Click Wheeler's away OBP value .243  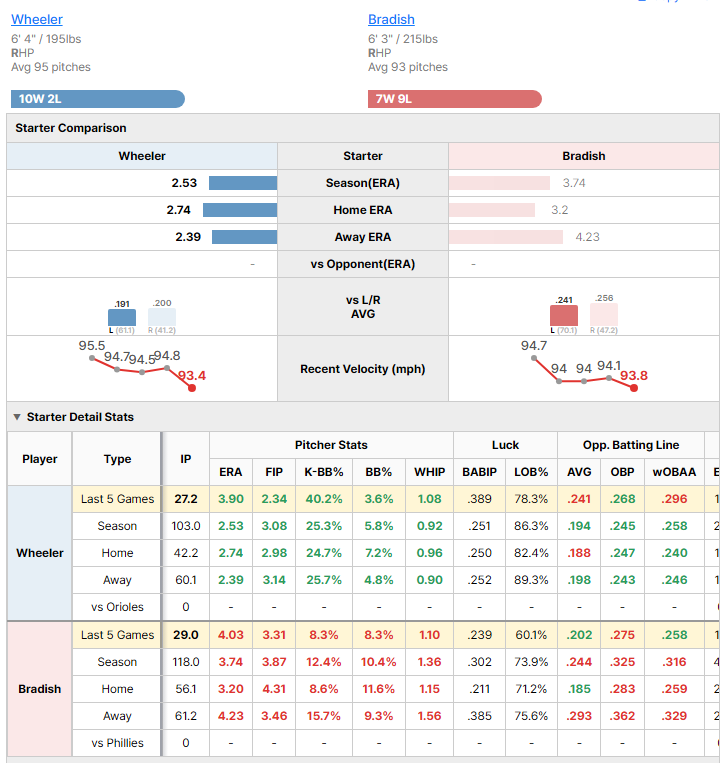[622, 580]
